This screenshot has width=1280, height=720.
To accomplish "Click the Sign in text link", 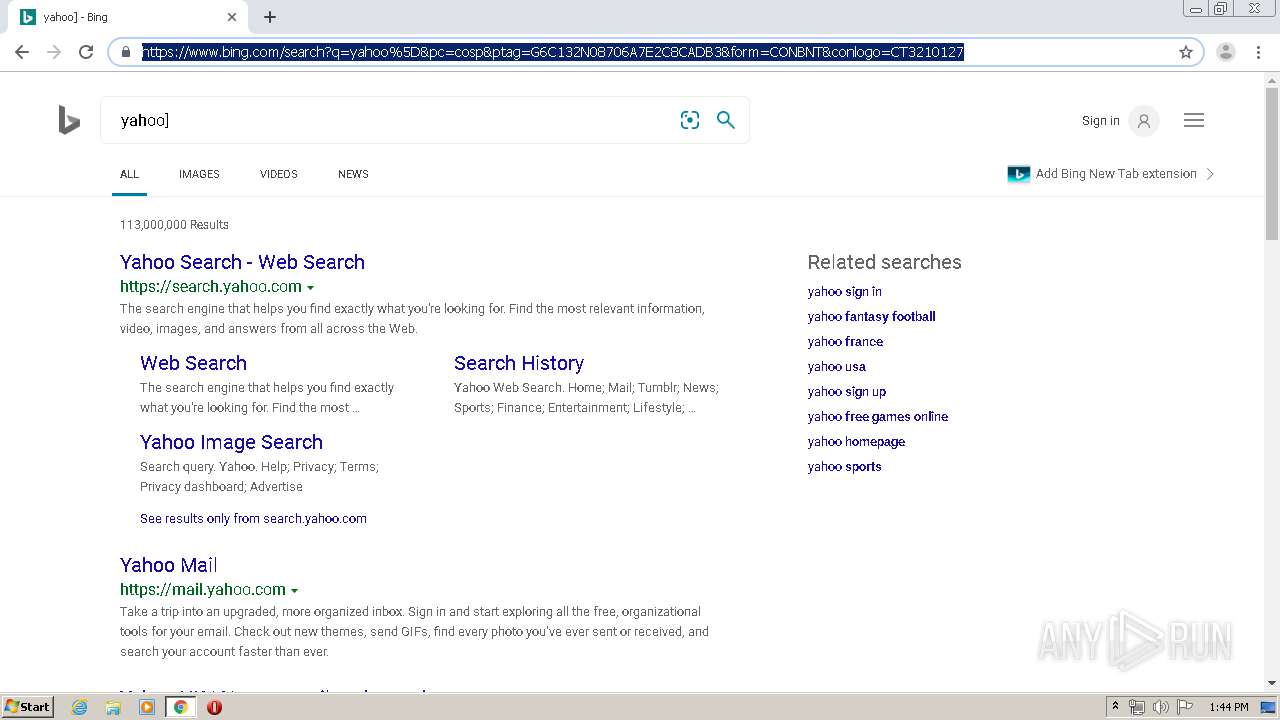I will tap(1100, 121).
